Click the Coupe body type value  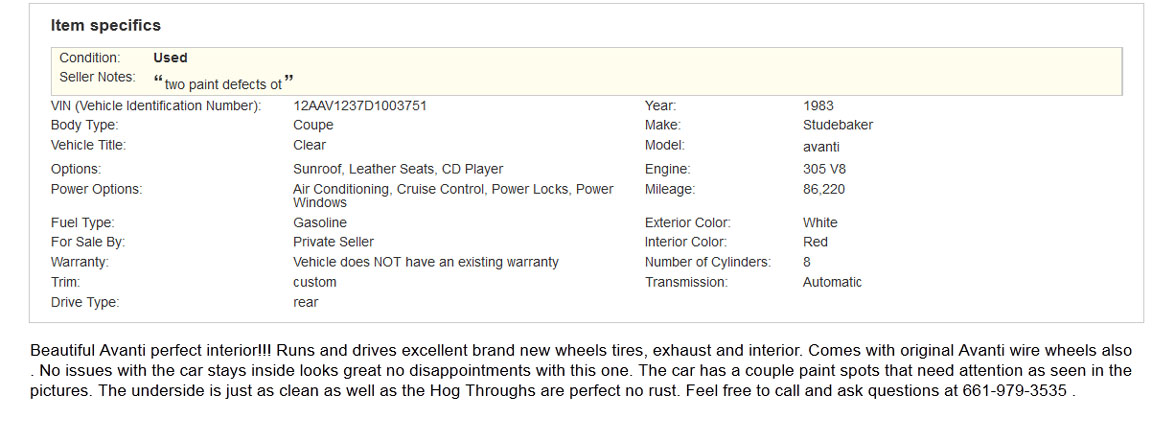(313, 126)
